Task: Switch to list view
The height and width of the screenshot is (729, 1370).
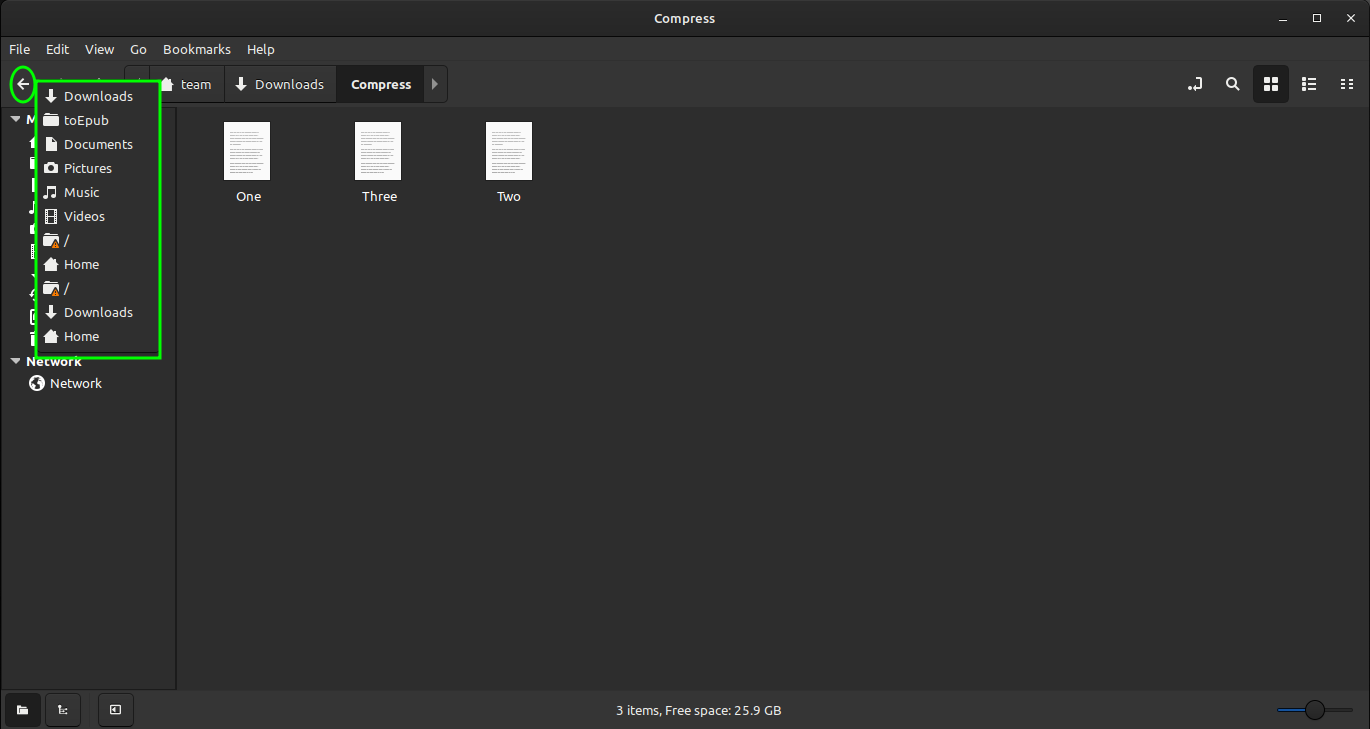Action: (x=1309, y=85)
